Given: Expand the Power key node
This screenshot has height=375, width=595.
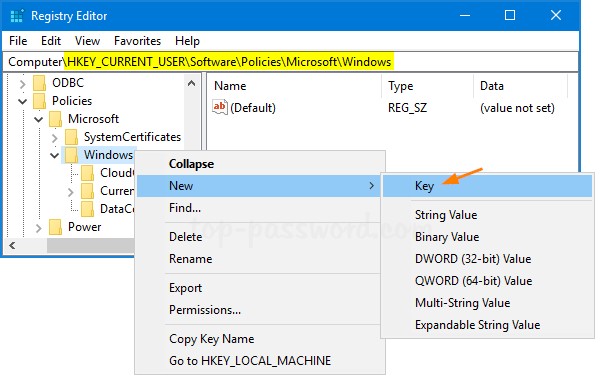Looking at the screenshot, I should [x=38, y=228].
